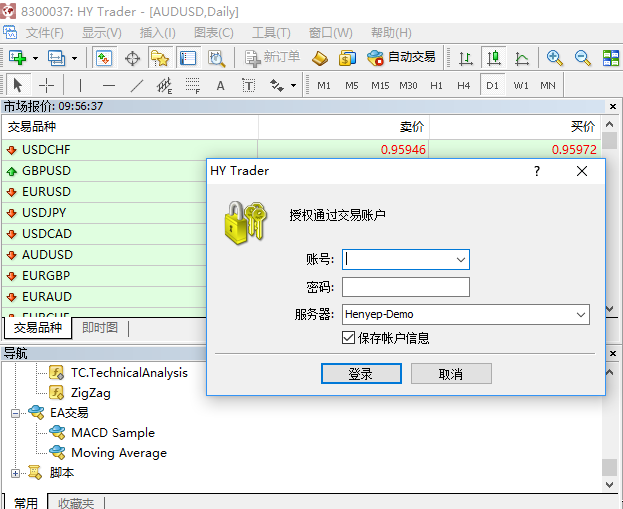Select the M15 timeframe

pyautogui.click(x=380, y=85)
